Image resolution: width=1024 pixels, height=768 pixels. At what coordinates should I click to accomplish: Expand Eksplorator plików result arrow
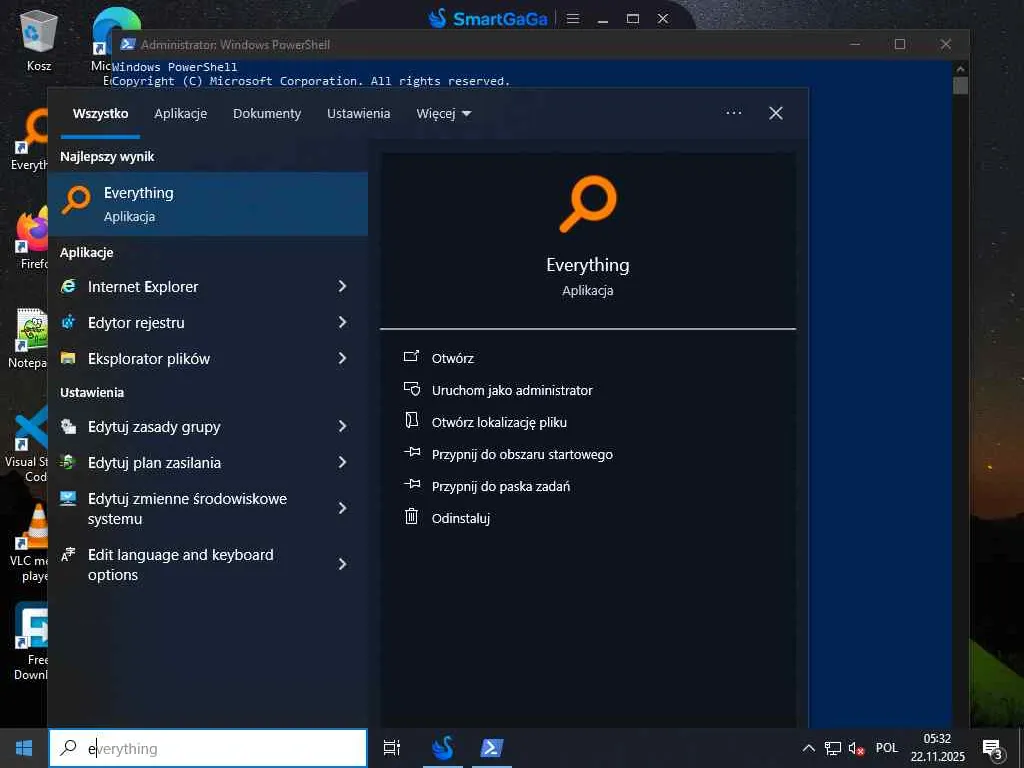click(342, 358)
